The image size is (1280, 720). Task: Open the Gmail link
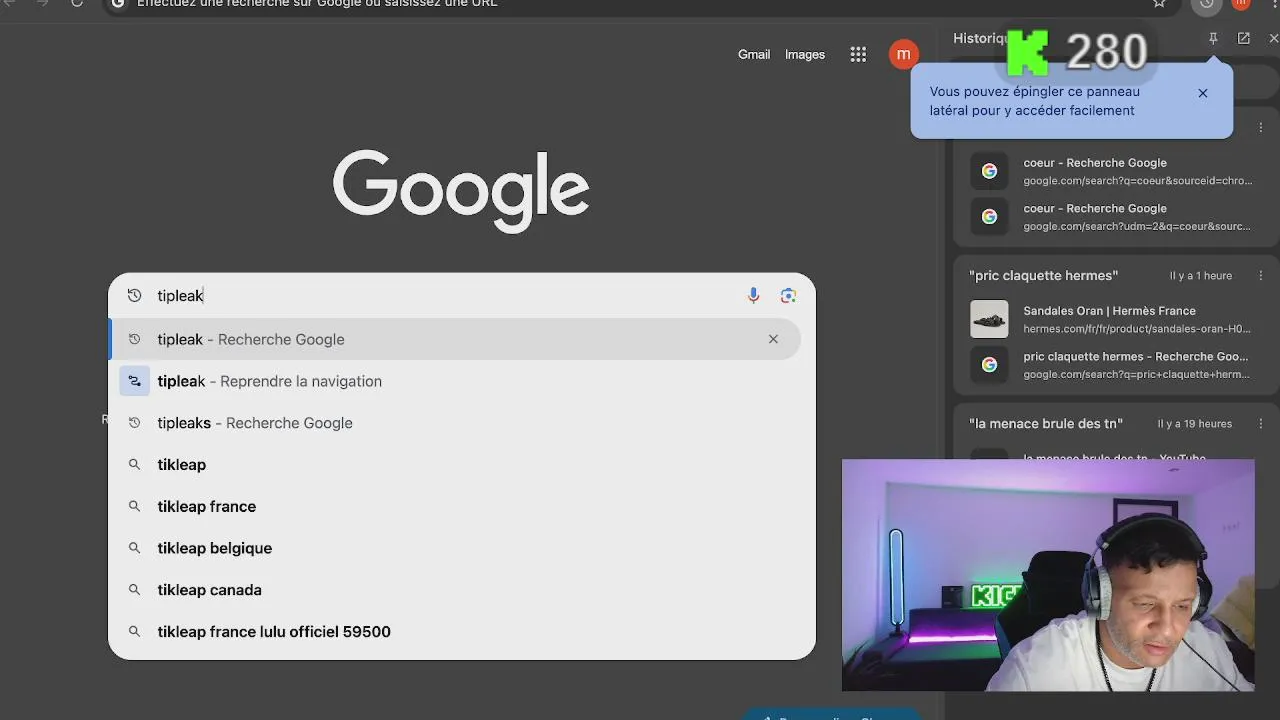pos(754,54)
